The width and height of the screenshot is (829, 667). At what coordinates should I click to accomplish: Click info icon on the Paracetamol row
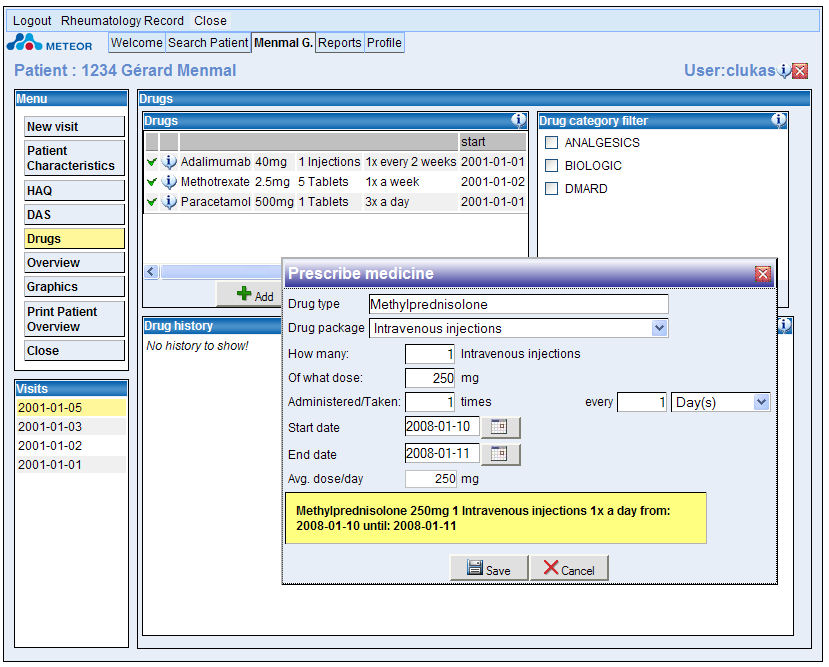[x=169, y=202]
